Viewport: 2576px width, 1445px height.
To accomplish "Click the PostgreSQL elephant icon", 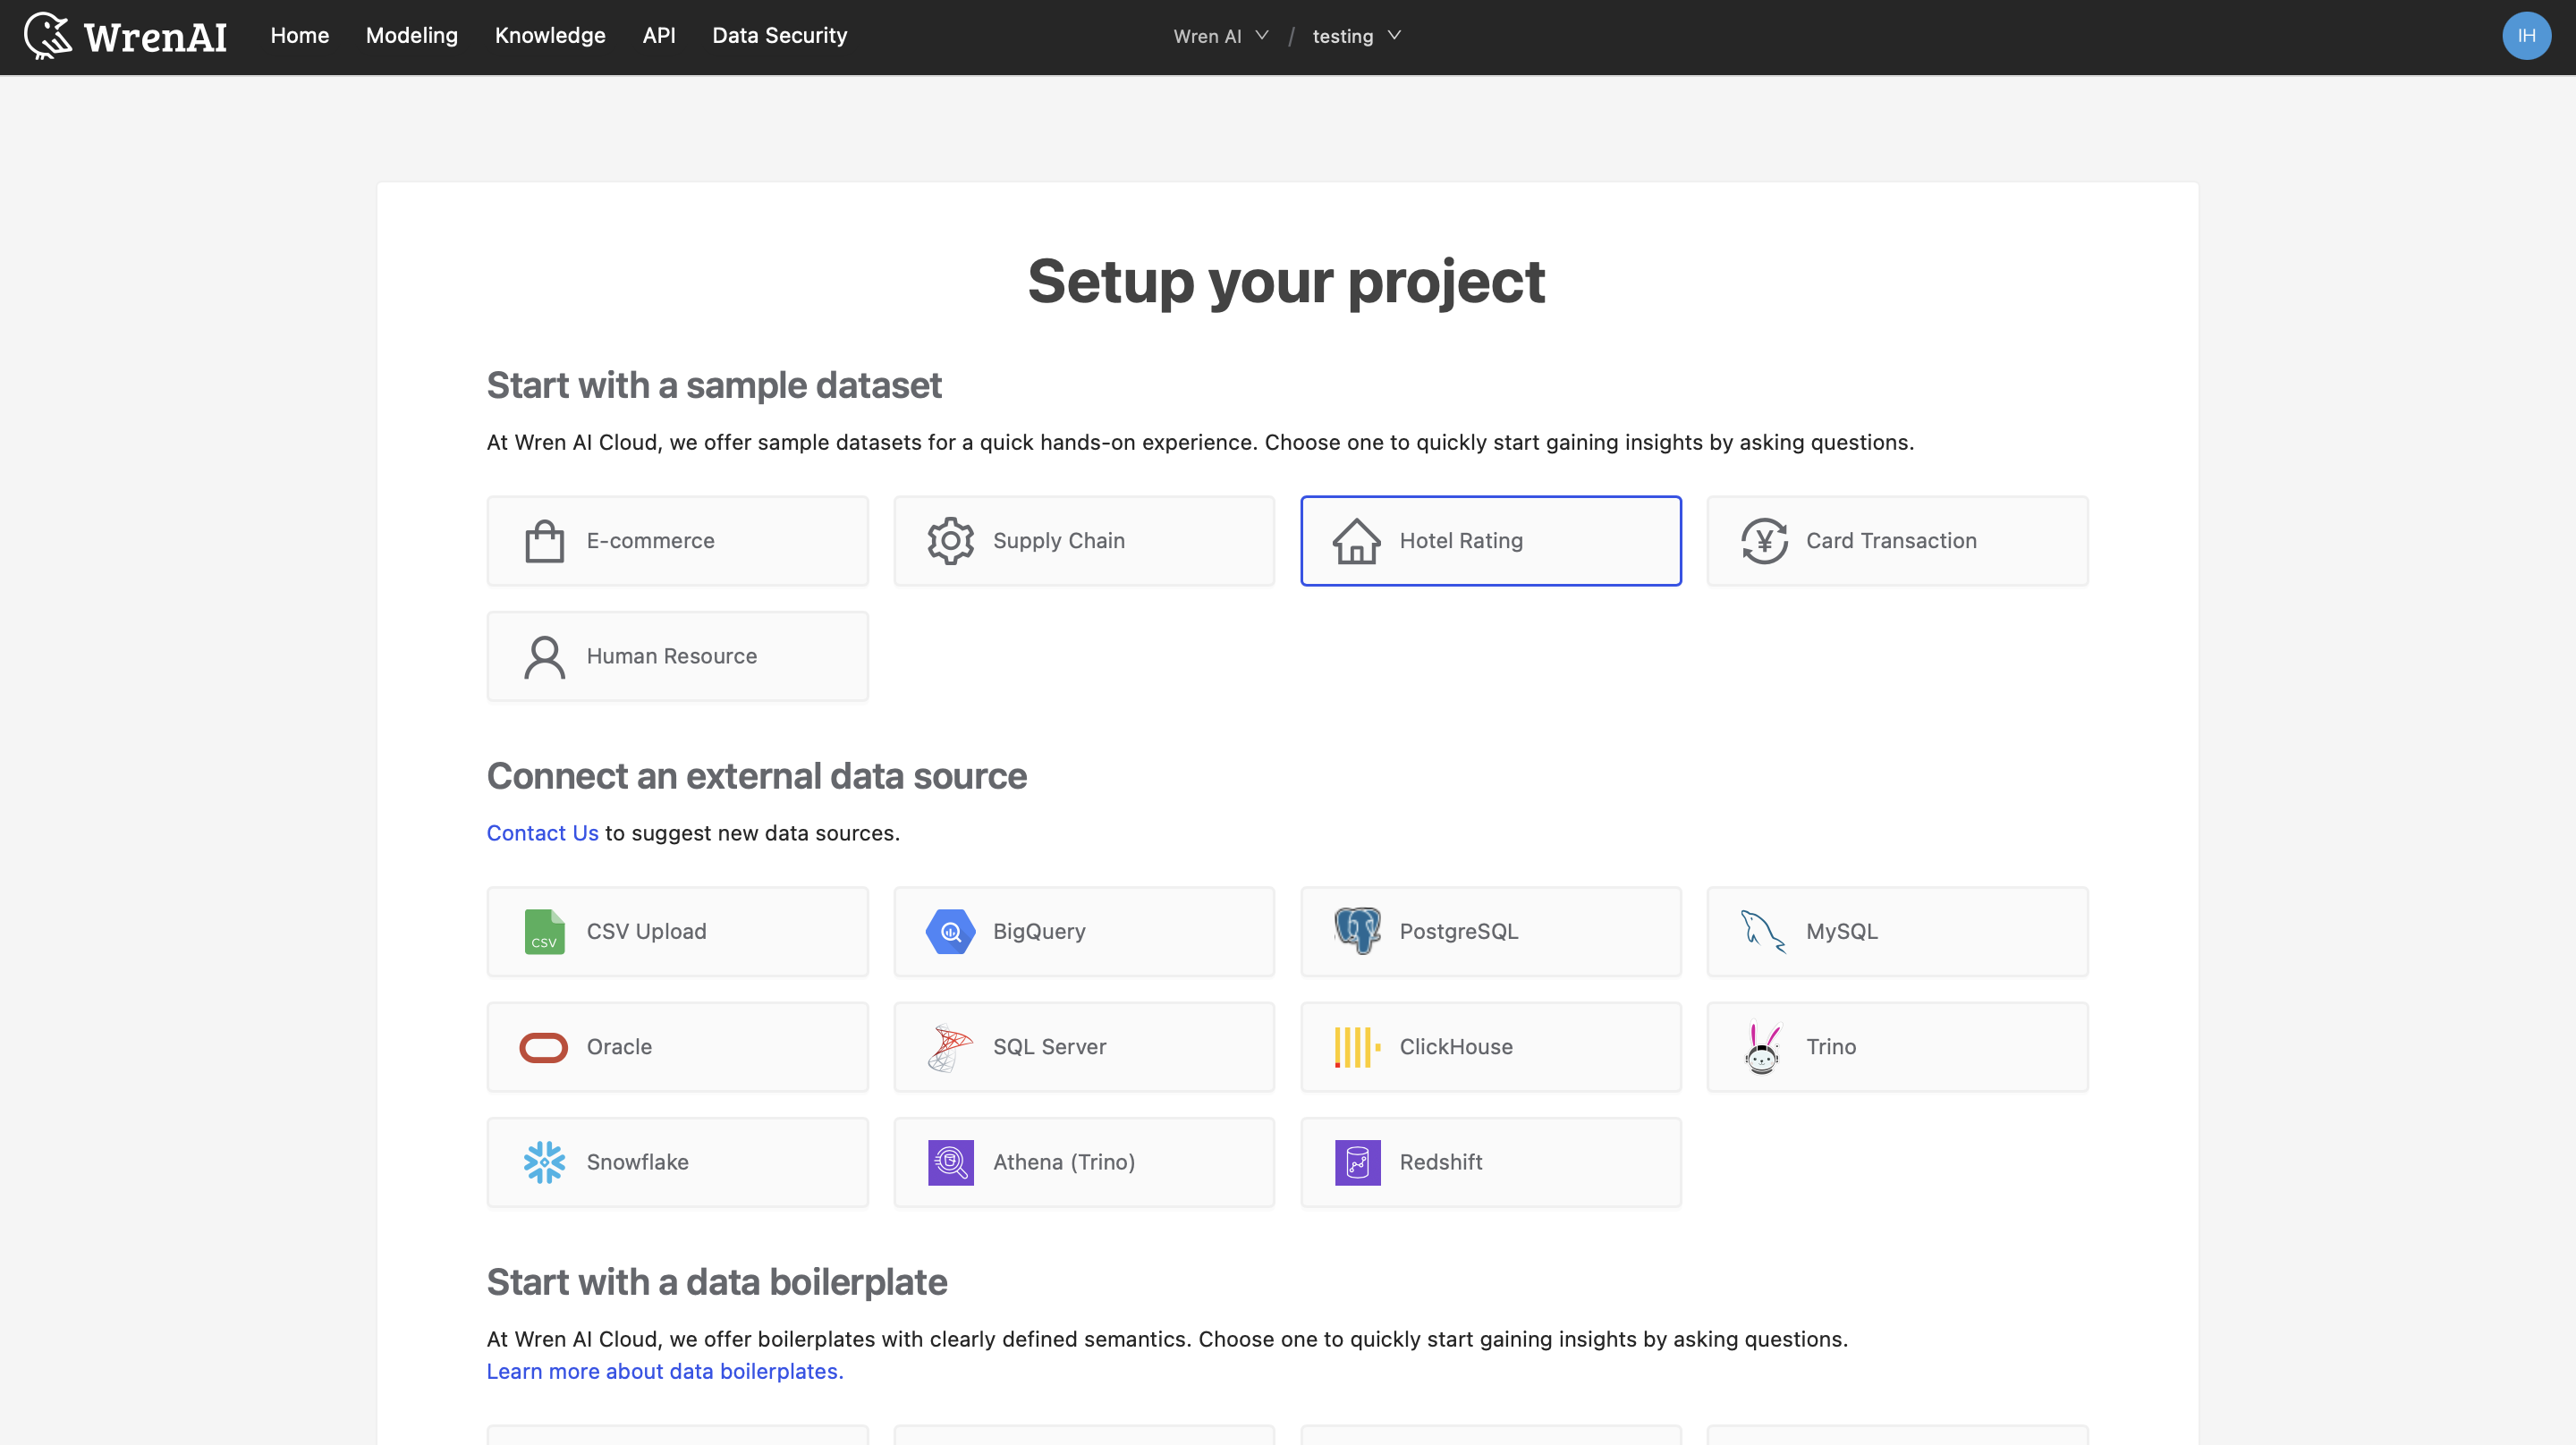I will tap(1357, 931).
